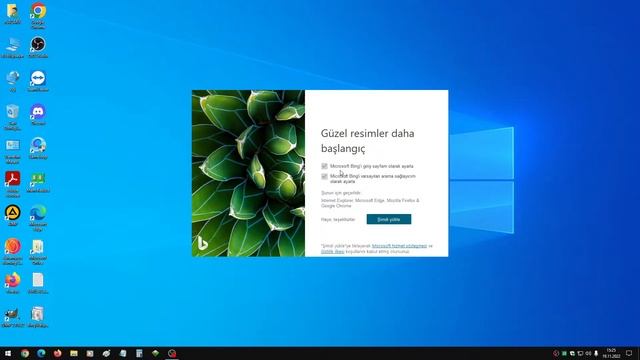The height and width of the screenshot is (360, 640).
Task: Open the 'Gizlilik İlkesi' privacy policy link
Action: [x=333, y=251]
